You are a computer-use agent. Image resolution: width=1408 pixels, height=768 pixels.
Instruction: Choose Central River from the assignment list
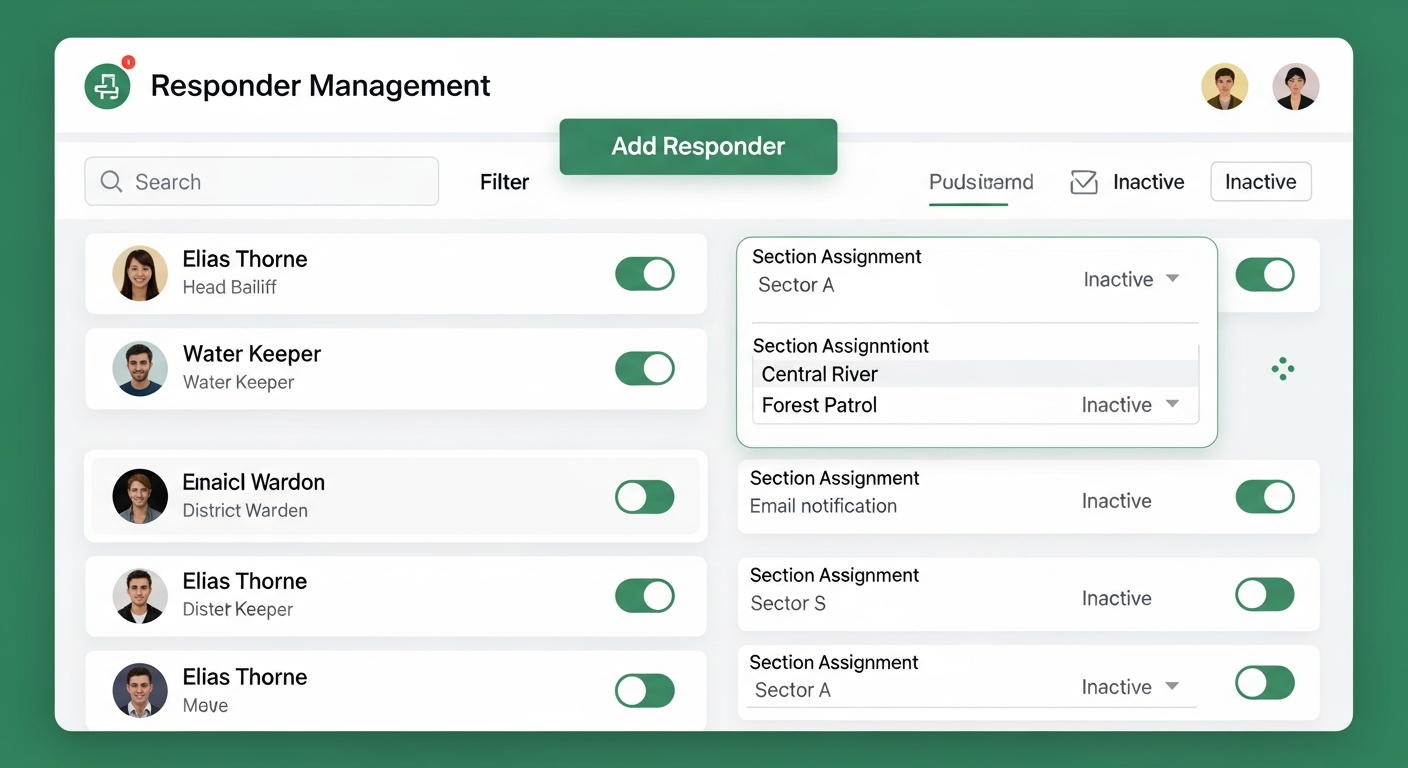(x=975, y=374)
